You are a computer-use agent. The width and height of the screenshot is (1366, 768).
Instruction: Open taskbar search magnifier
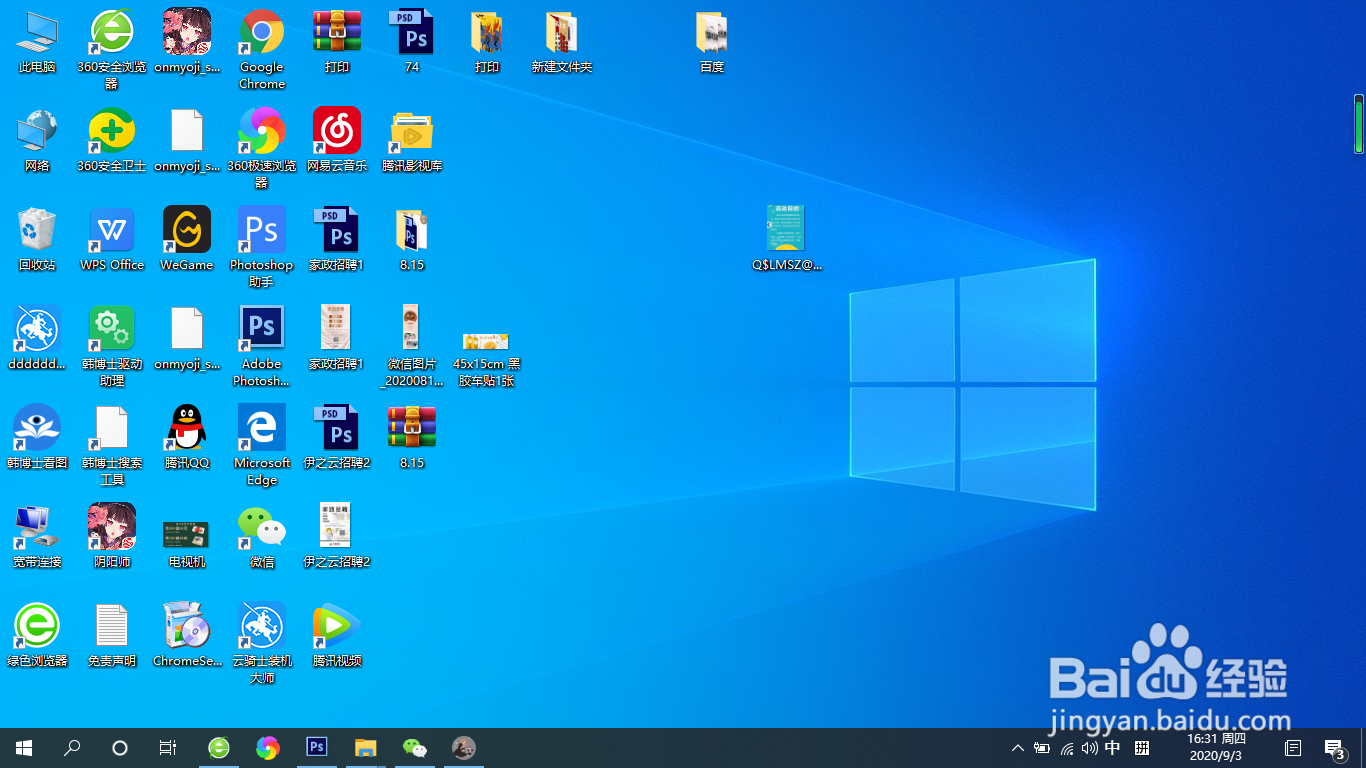(72, 748)
